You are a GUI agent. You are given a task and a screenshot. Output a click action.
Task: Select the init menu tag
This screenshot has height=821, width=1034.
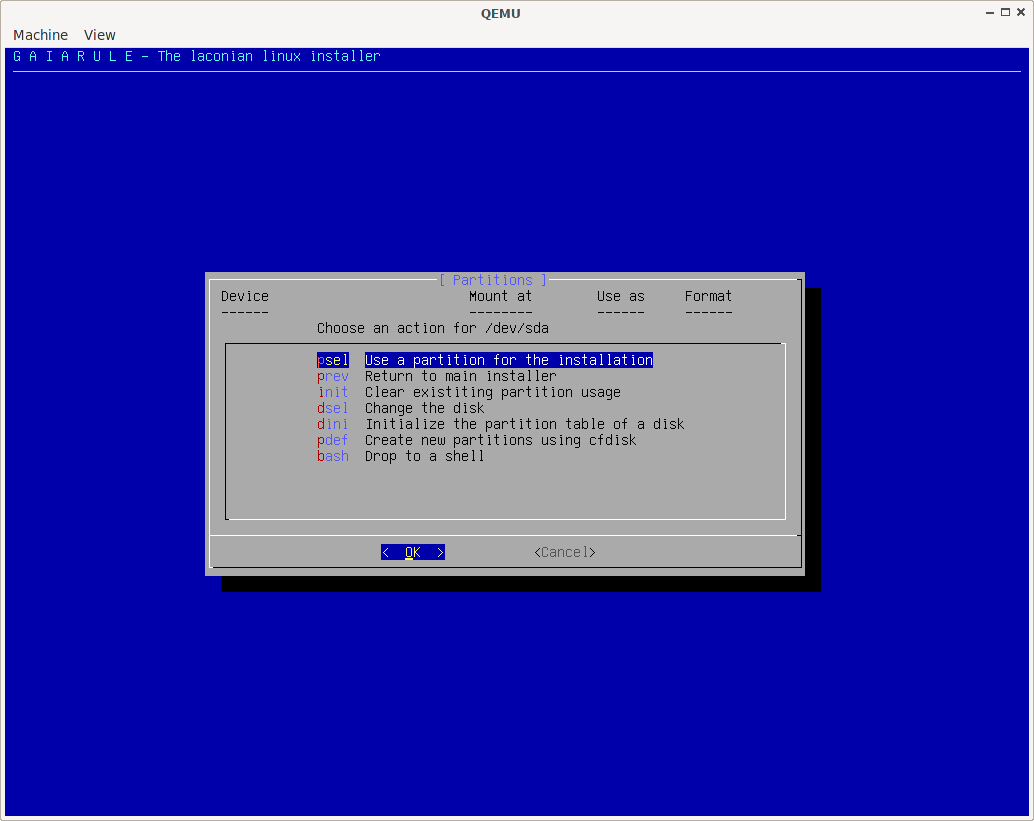[333, 392]
